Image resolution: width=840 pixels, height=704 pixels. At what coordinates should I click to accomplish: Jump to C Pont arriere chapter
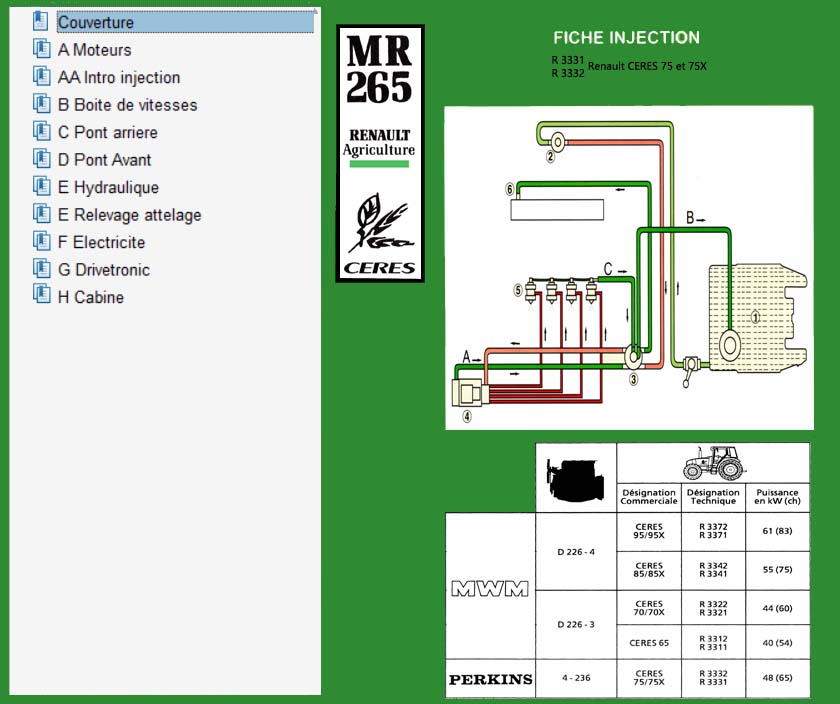point(108,132)
